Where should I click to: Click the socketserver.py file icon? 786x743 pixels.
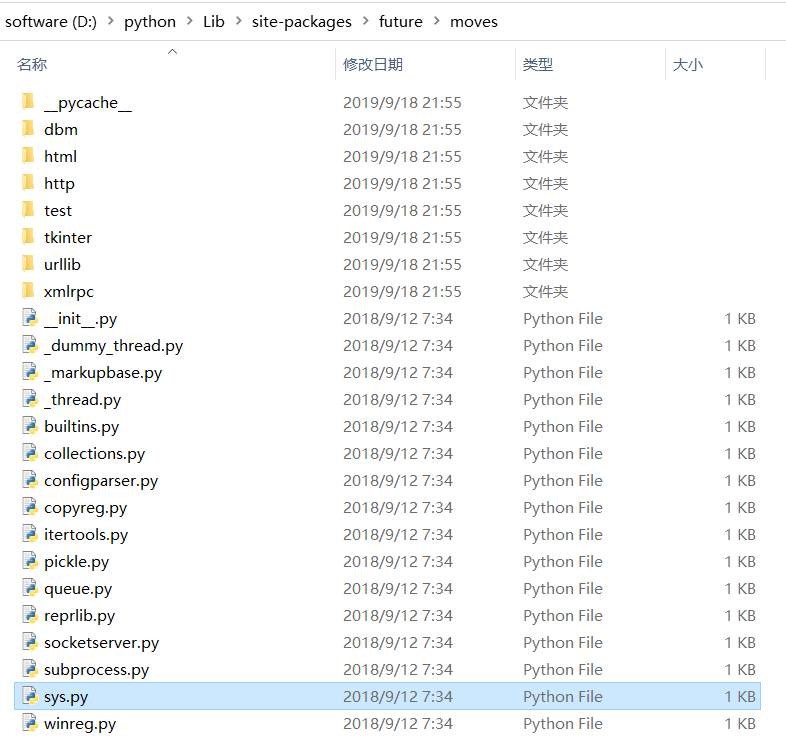(x=30, y=643)
